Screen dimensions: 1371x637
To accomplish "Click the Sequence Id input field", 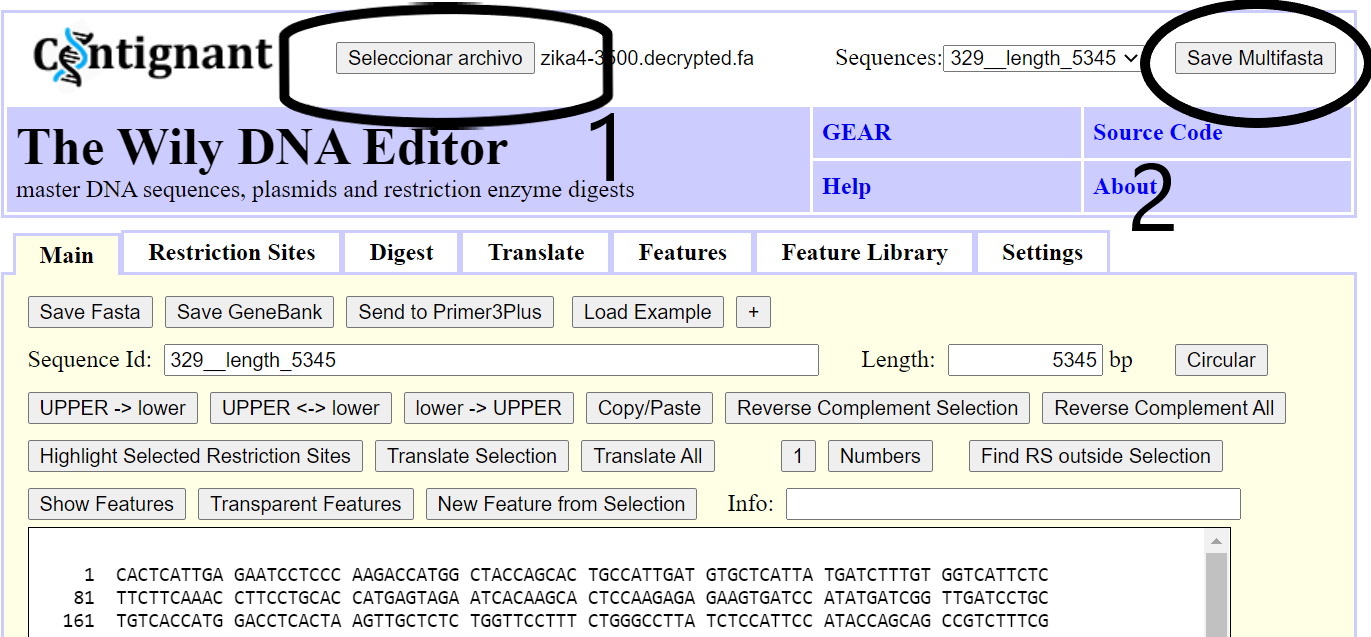I will click(491, 360).
